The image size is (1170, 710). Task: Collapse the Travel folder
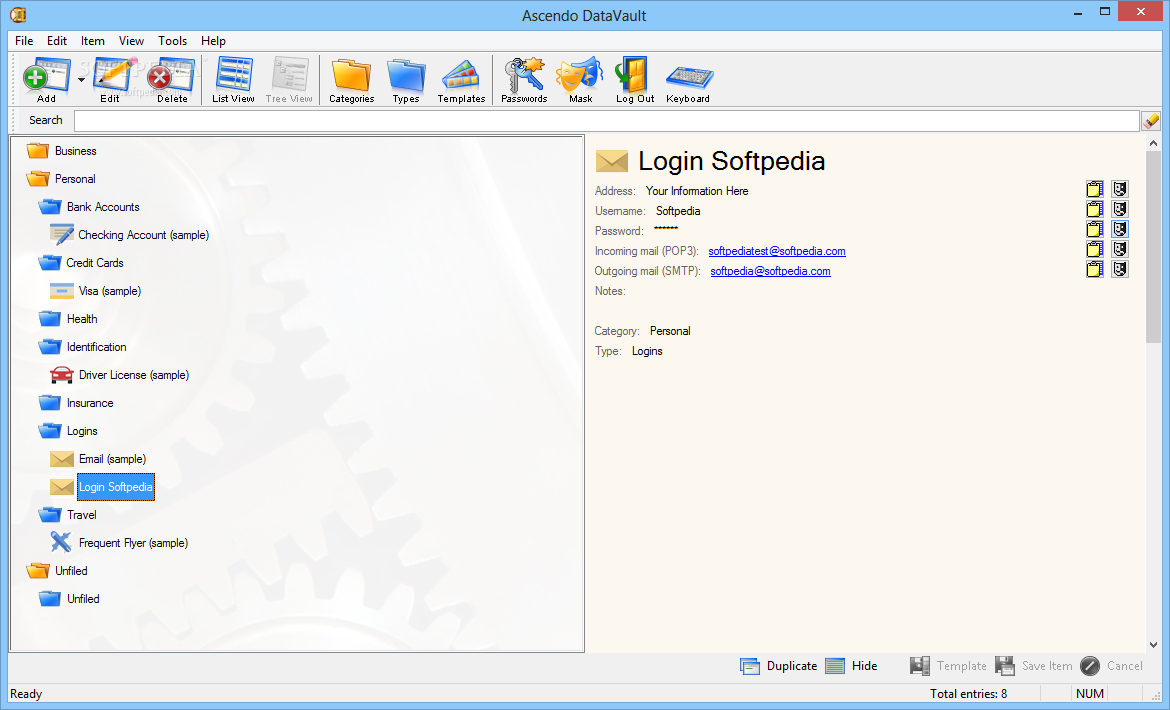pyautogui.click(x=68, y=515)
